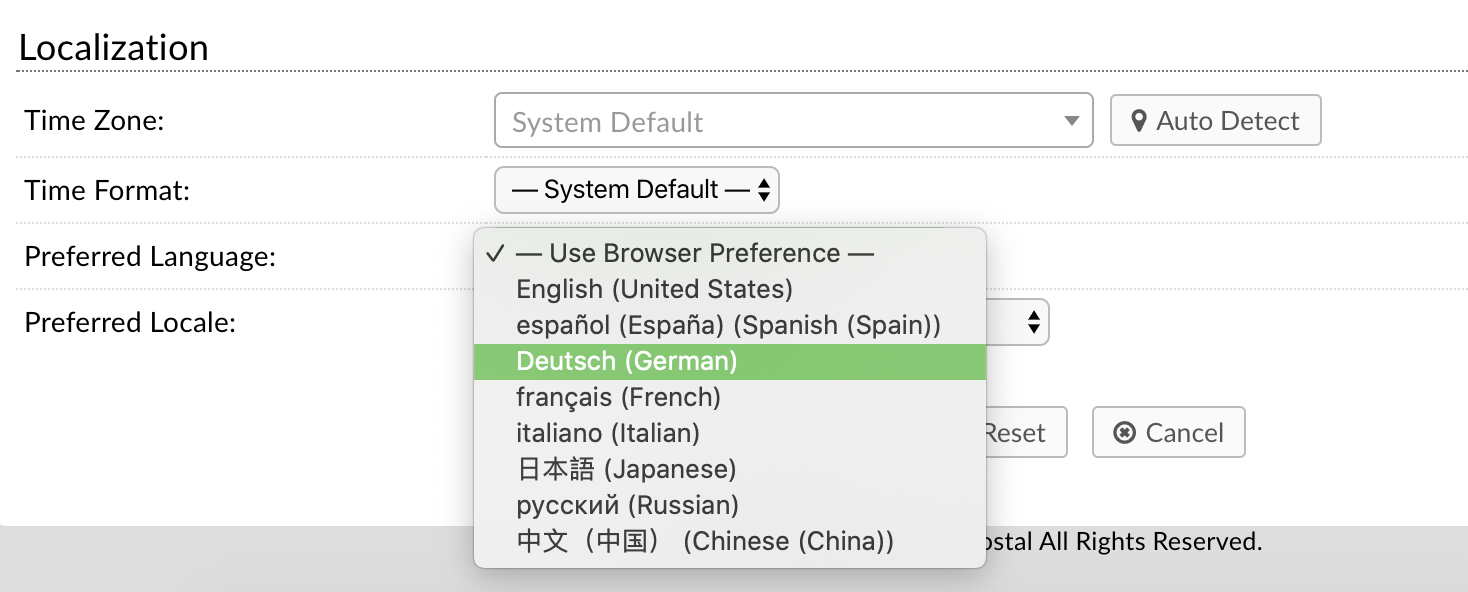The image size is (1468, 592).
Task: Click the Localization section heading
Action: click(114, 47)
